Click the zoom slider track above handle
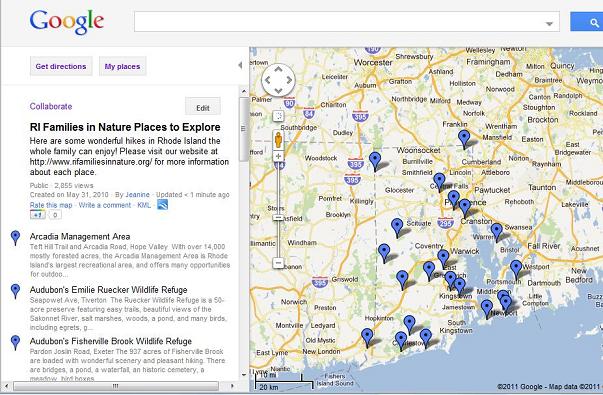 click(x=278, y=188)
